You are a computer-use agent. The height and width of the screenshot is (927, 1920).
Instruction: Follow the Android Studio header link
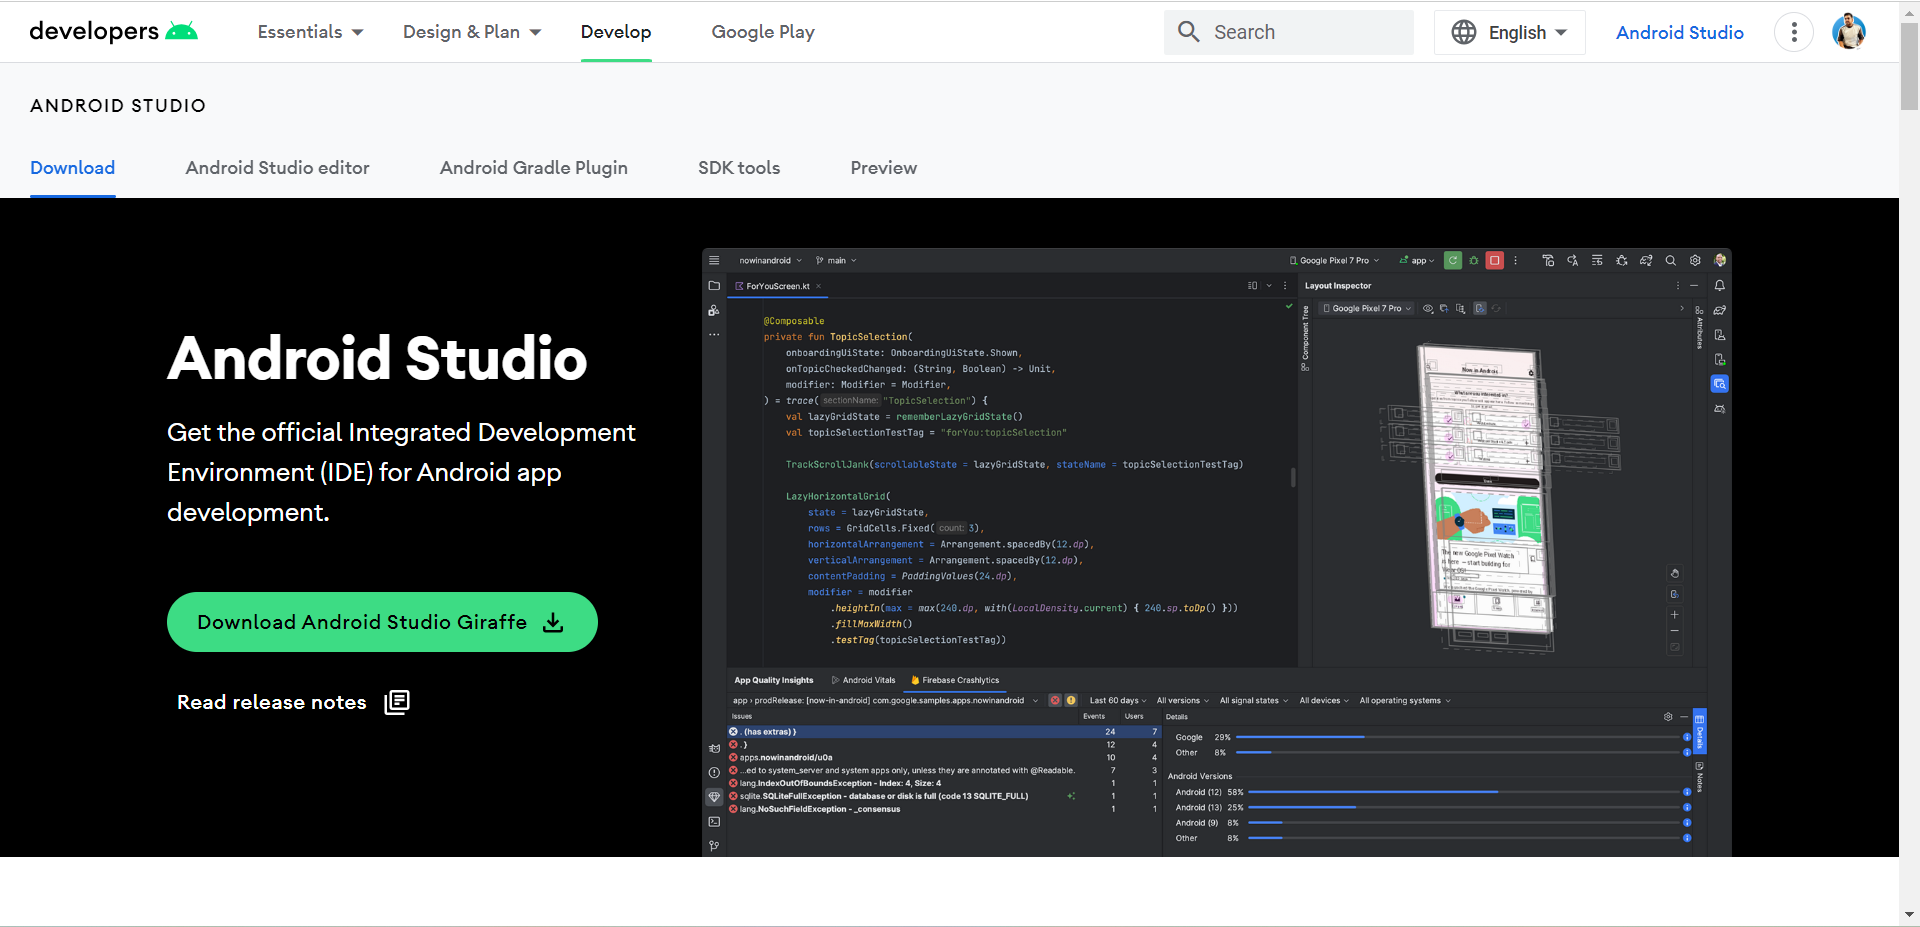pos(1680,32)
